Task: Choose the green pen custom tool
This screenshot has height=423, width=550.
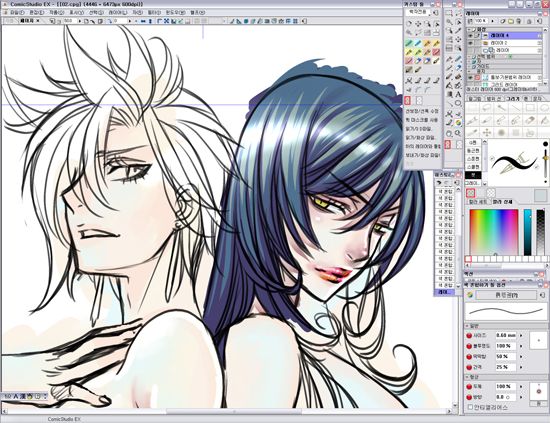Action: coord(409,43)
